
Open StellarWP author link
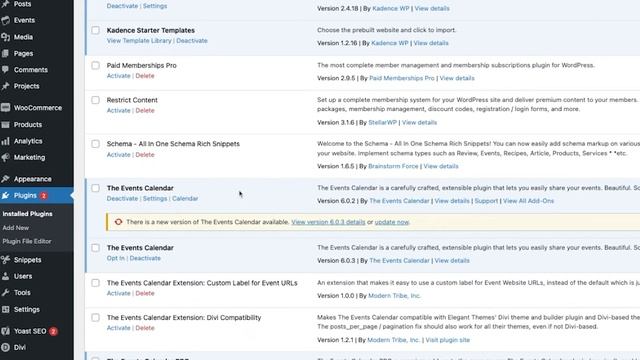(382, 122)
